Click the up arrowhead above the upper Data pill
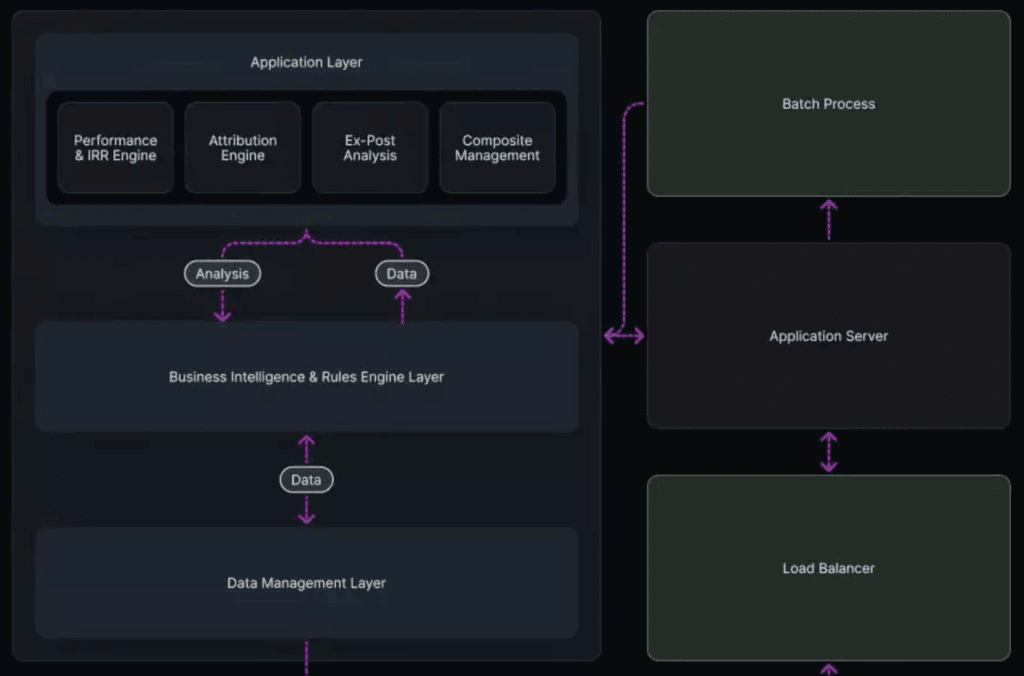This screenshot has height=676, width=1024. (402, 296)
